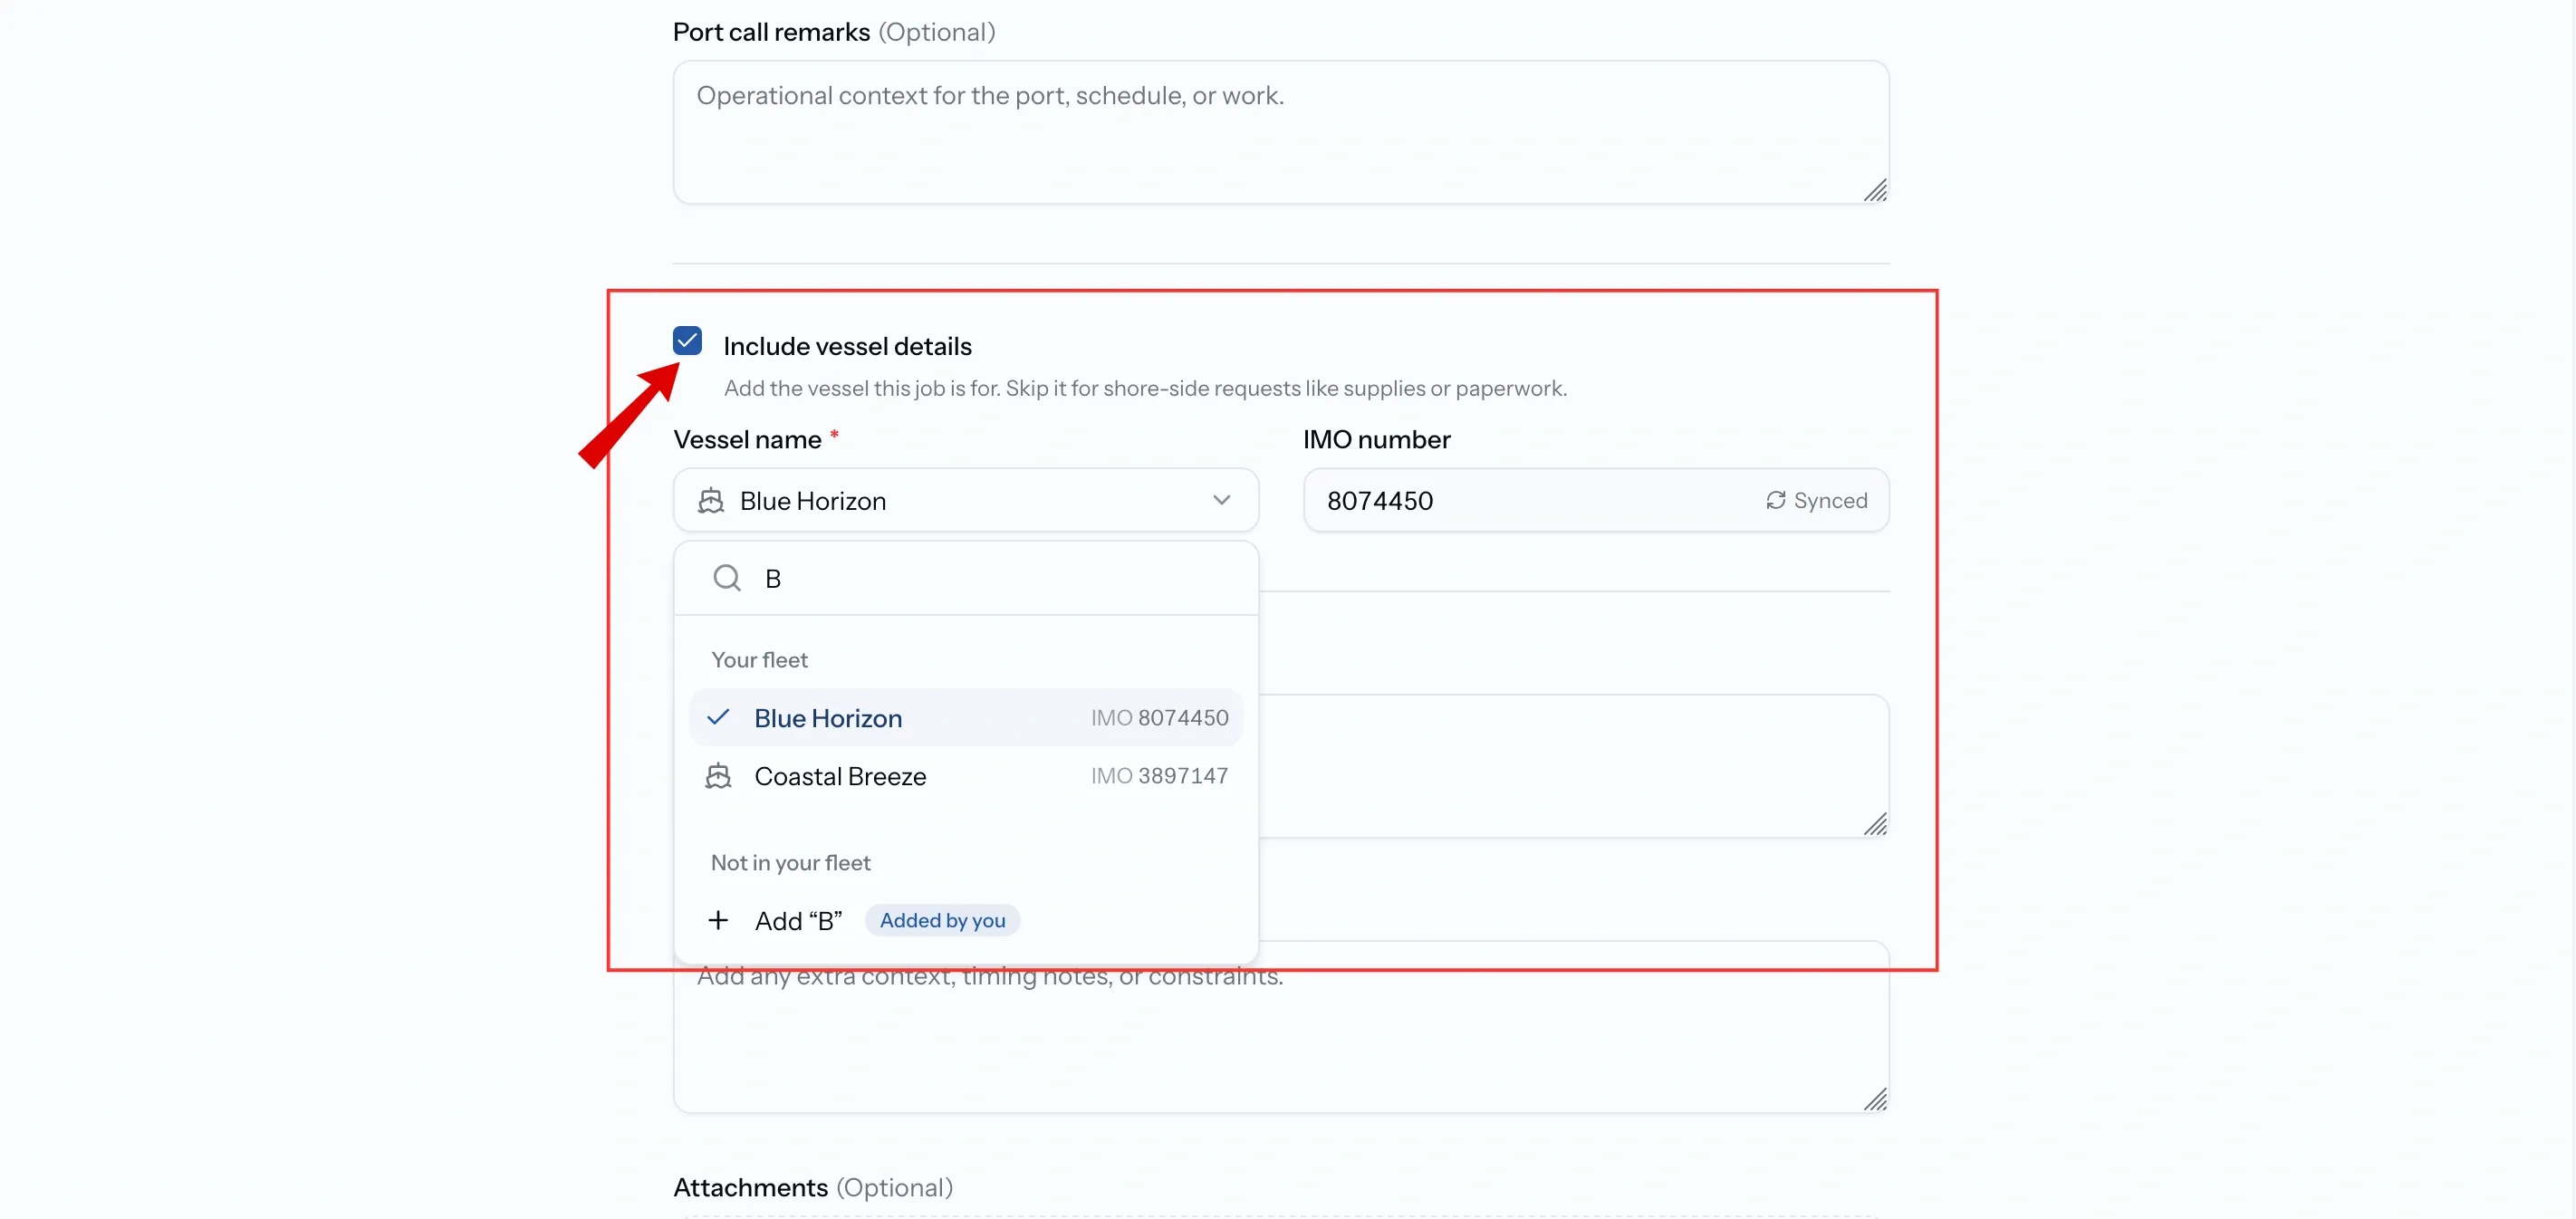Click the ship icon in Vessel name field
Screen dimensions: 2576x1219
click(x=711, y=500)
